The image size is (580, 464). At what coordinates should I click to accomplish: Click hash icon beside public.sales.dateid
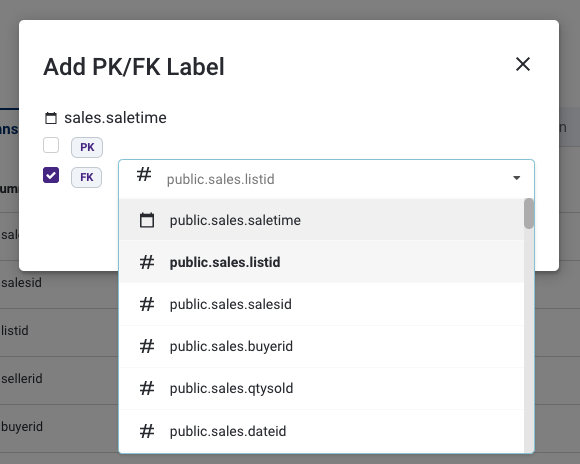(x=147, y=431)
